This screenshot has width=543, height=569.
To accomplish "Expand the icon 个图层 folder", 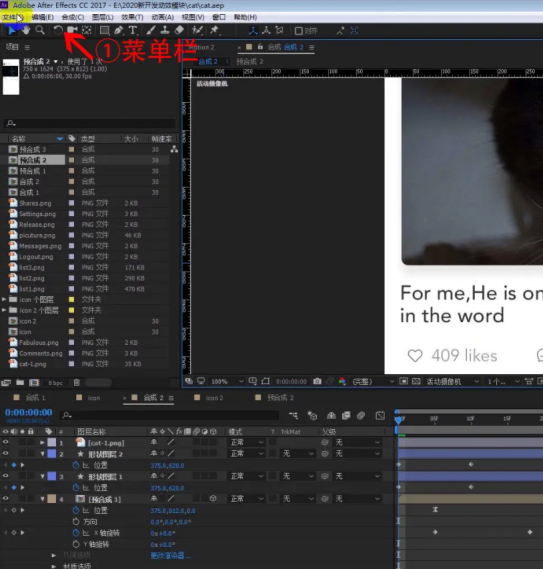I will pyautogui.click(x=4, y=299).
